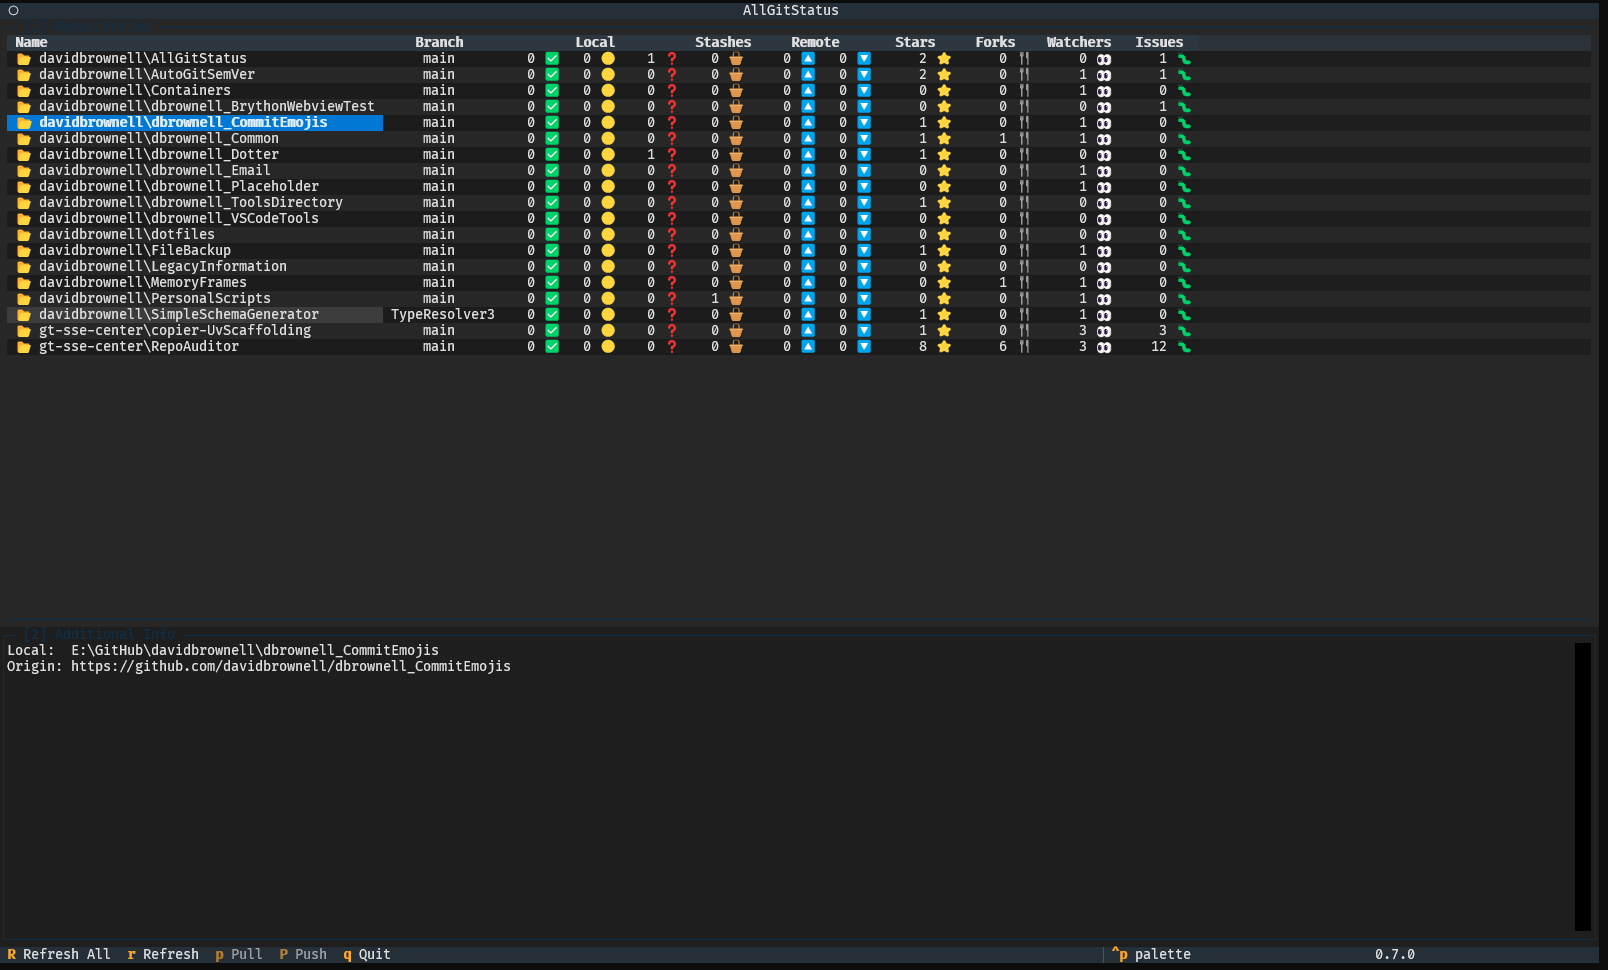Click the green check icon in SimpleSchemaGenerator row
Screen dimensions: 1608x970
552,315
